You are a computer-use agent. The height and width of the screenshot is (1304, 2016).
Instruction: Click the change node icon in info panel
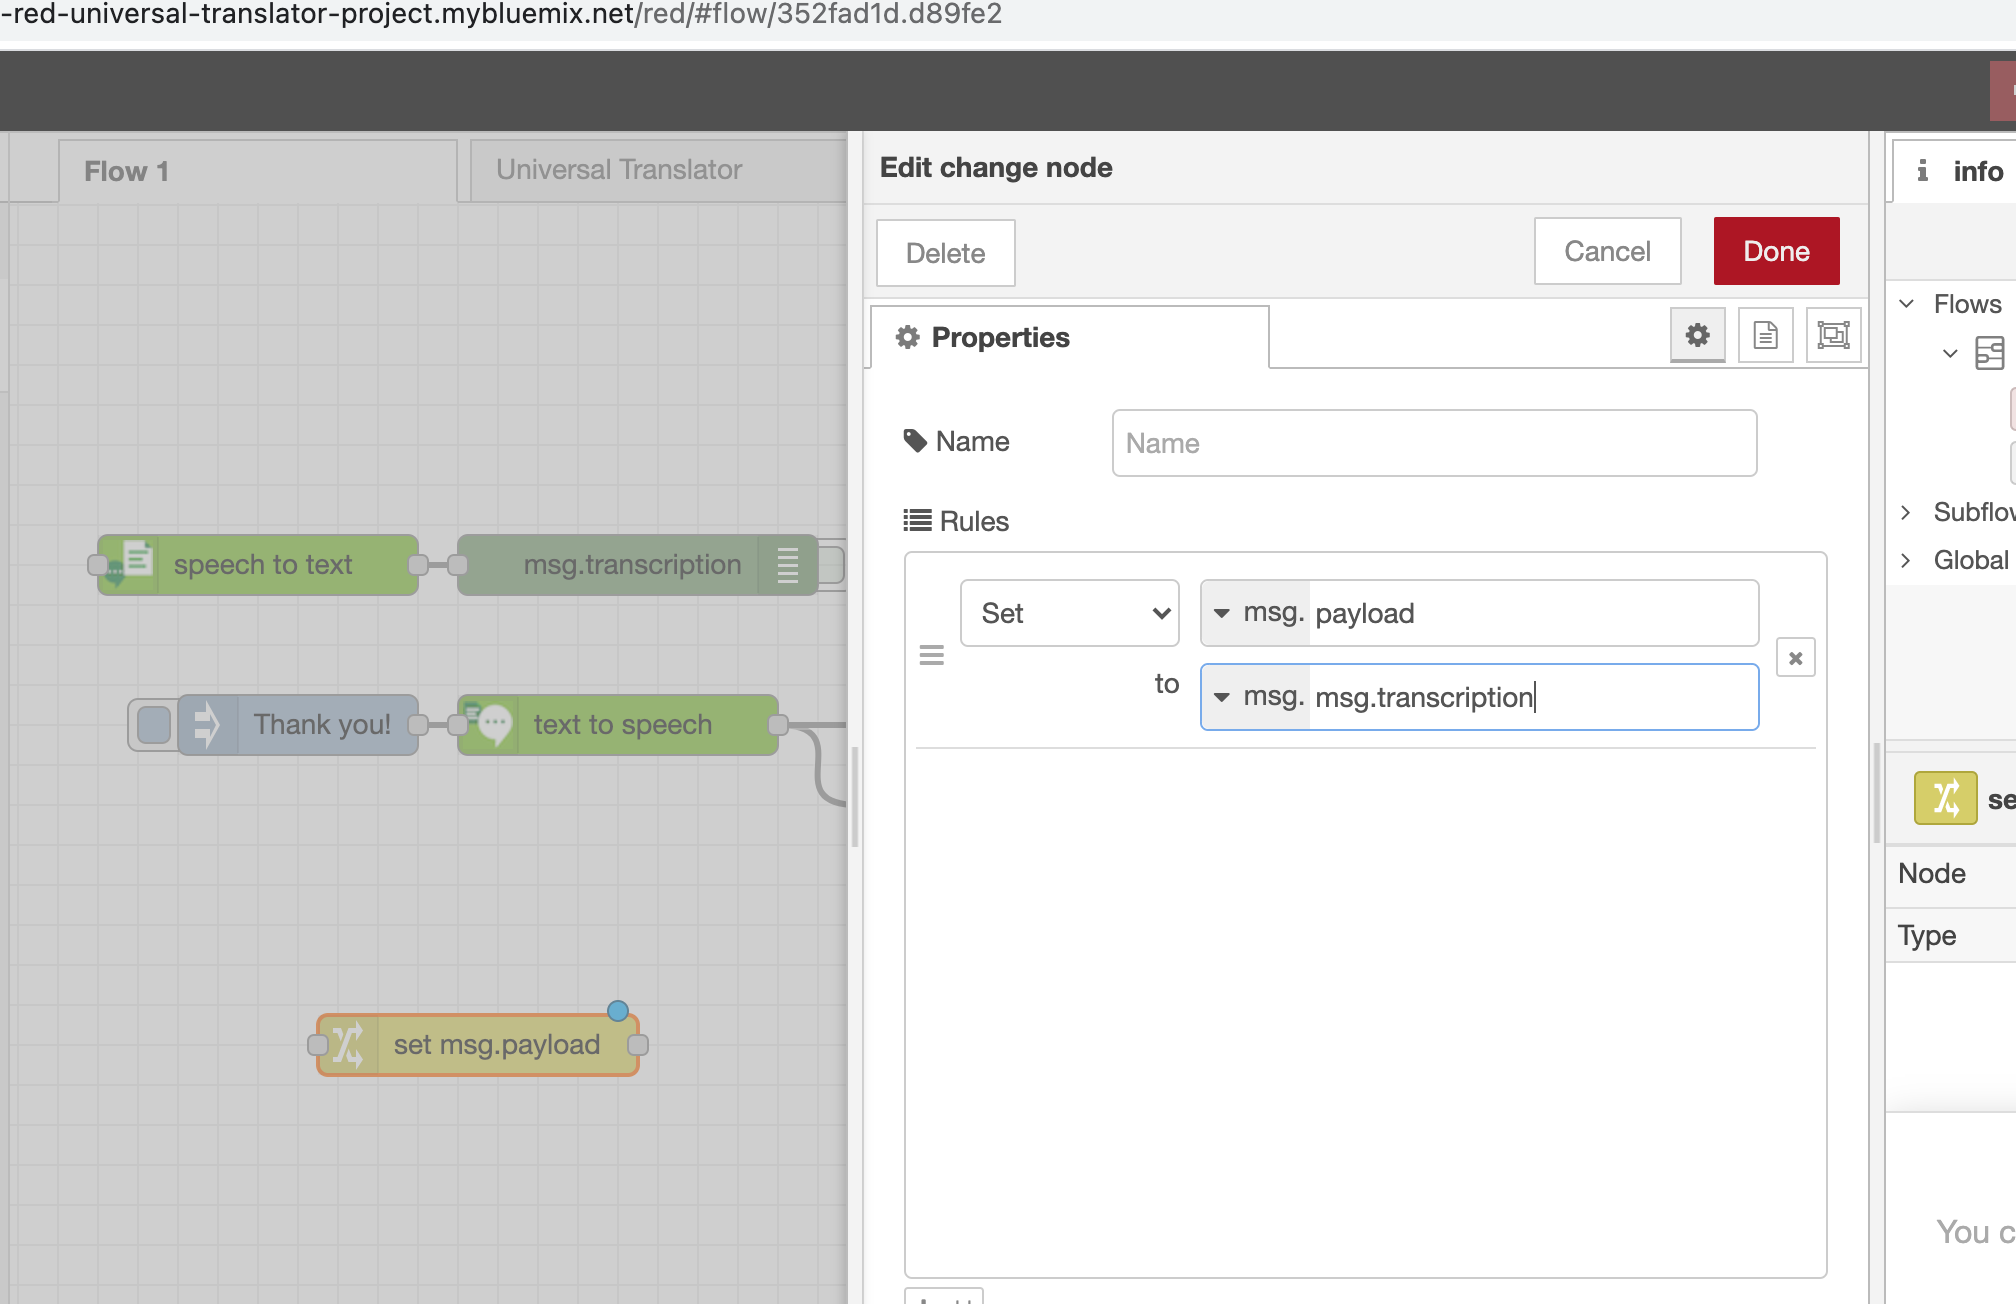[1945, 798]
